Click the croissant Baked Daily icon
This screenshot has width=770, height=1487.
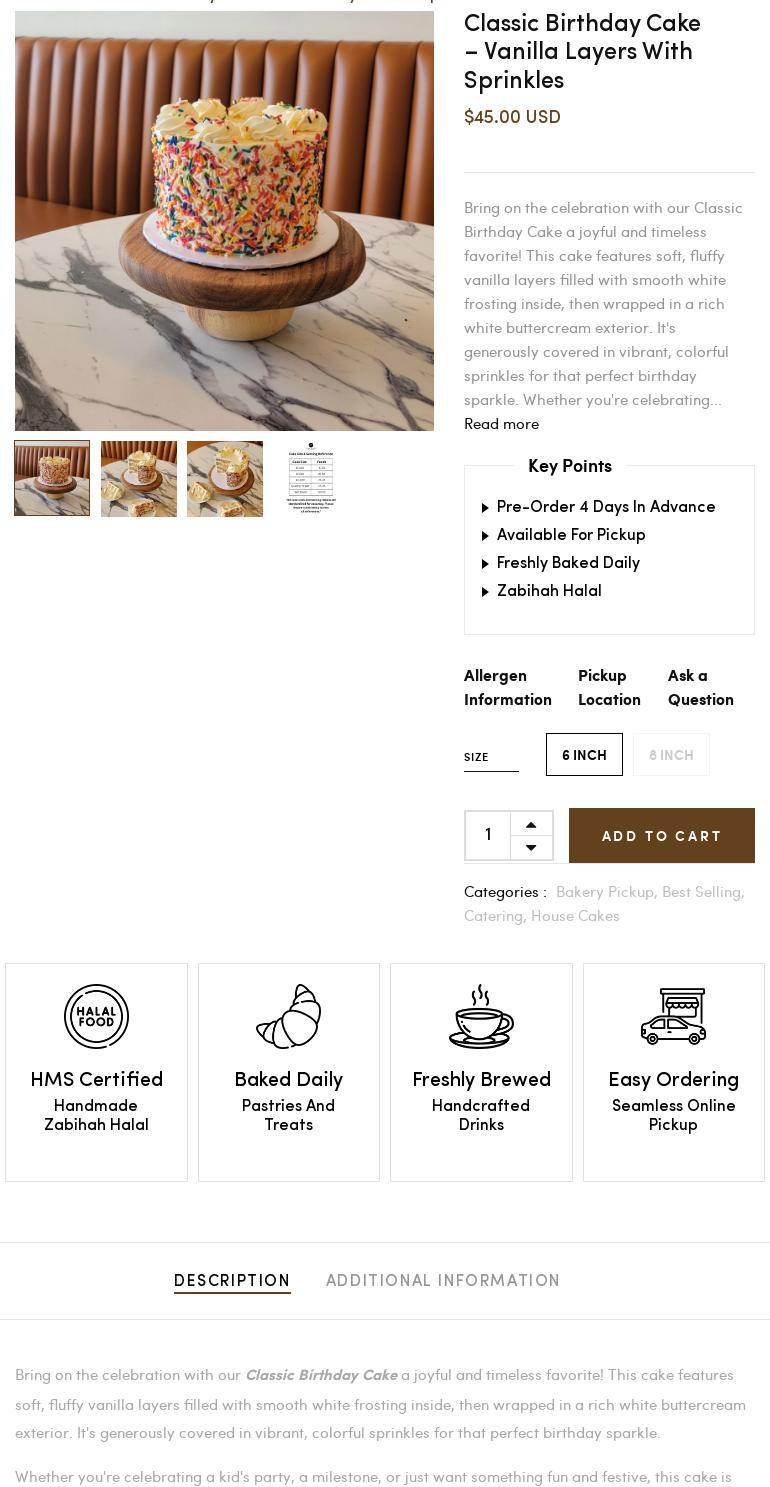point(288,1016)
